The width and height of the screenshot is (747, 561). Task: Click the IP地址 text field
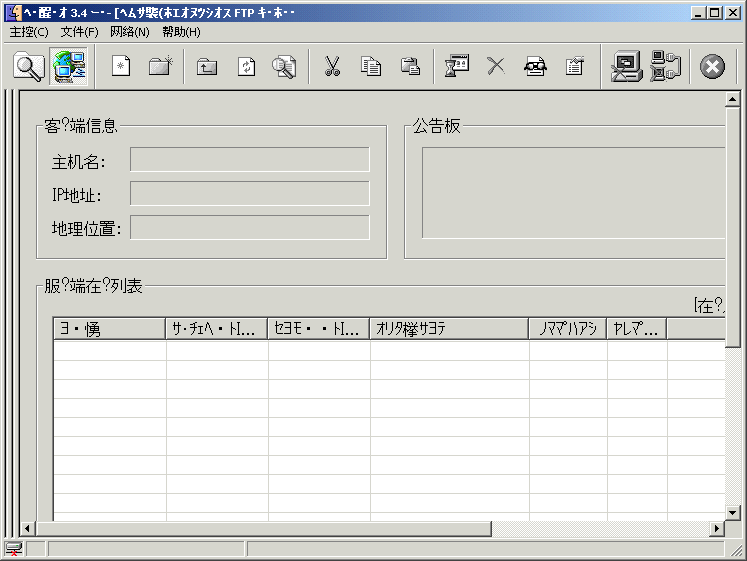coord(249,194)
